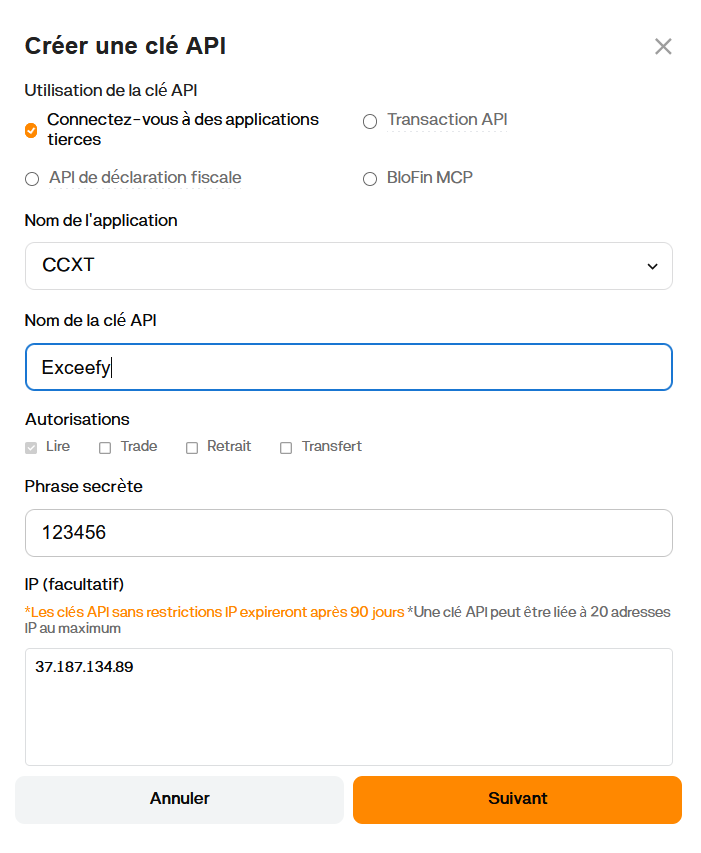Click the BloFin MCP label text

pos(430,178)
